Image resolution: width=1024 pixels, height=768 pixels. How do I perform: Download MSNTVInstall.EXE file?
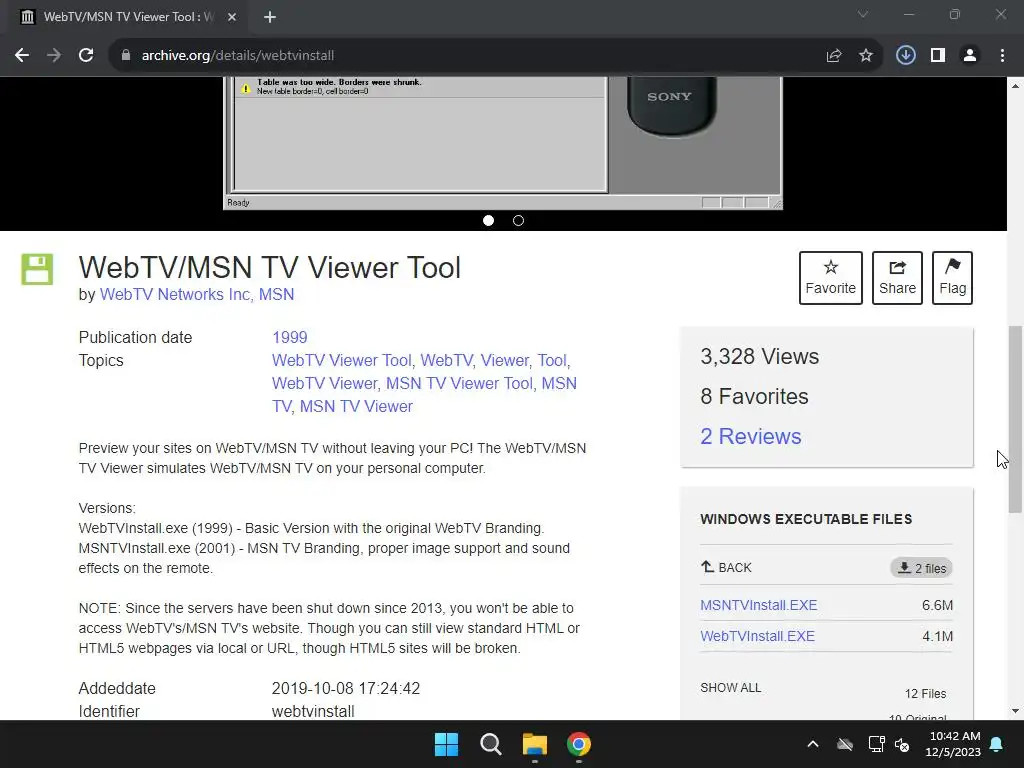coord(759,605)
